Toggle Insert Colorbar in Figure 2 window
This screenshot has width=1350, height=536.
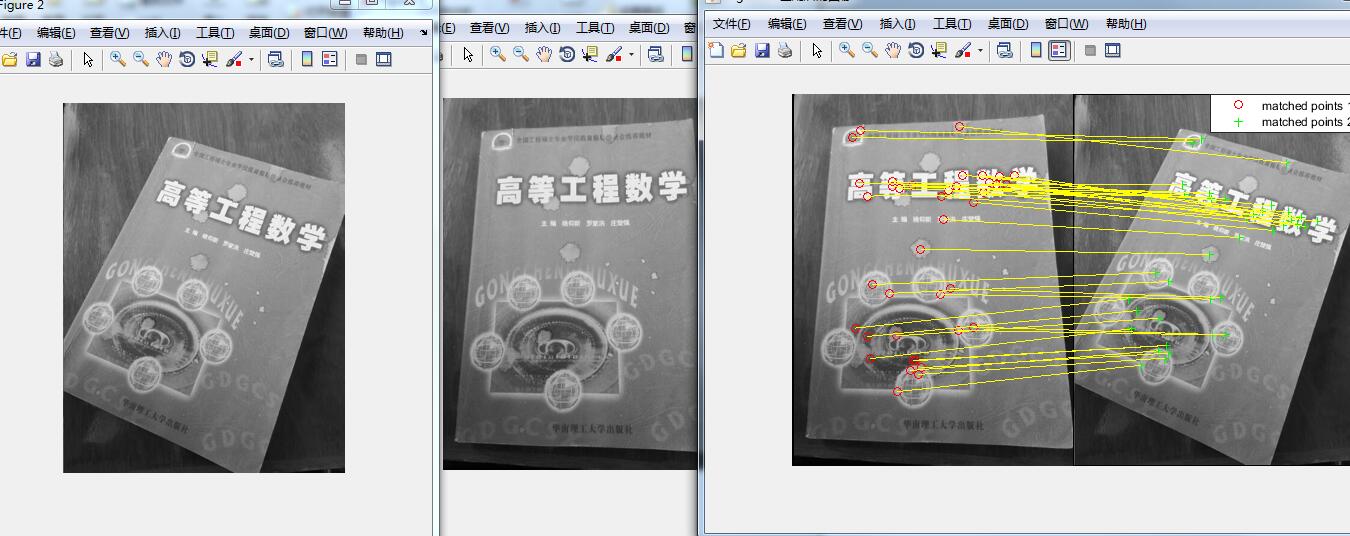click(x=307, y=60)
